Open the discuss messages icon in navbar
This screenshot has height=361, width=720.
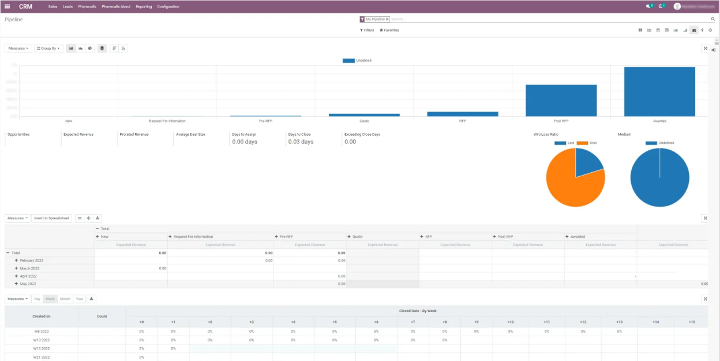point(649,6)
